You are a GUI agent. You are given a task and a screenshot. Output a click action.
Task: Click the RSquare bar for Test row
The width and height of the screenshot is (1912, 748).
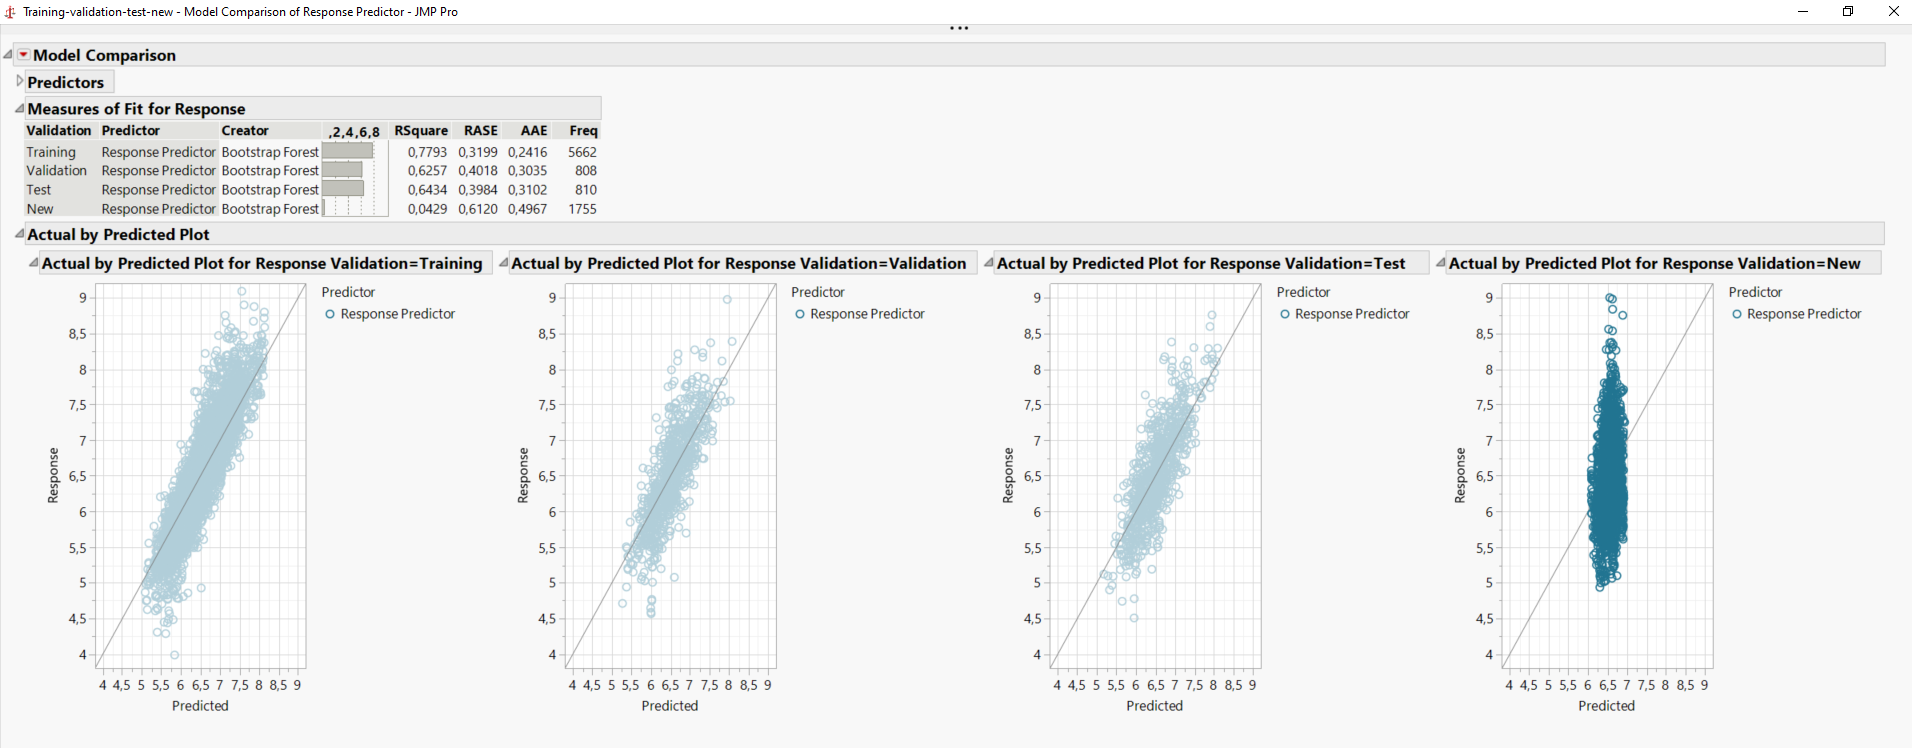[343, 189]
